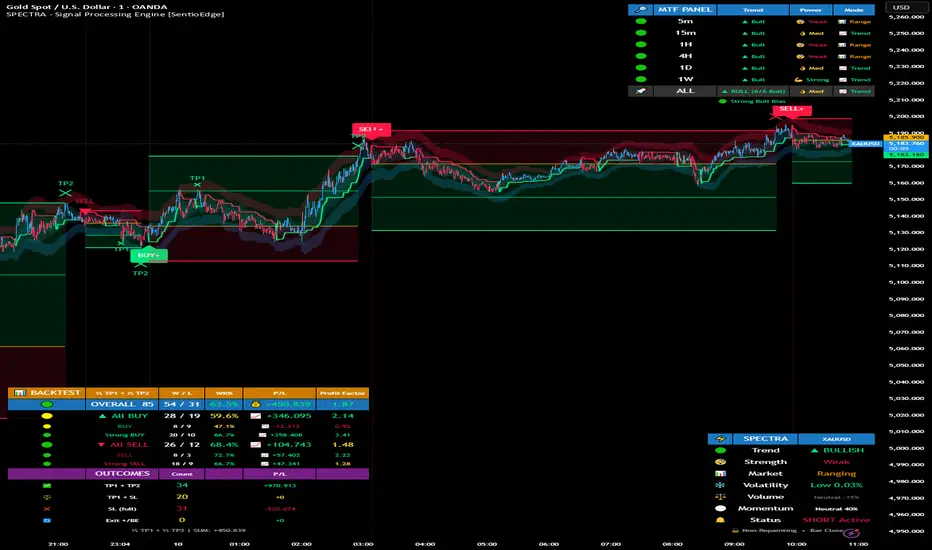Click the green status dot beside 1D
932x550 pixels.
pyautogui.click(x=641, y=68)
